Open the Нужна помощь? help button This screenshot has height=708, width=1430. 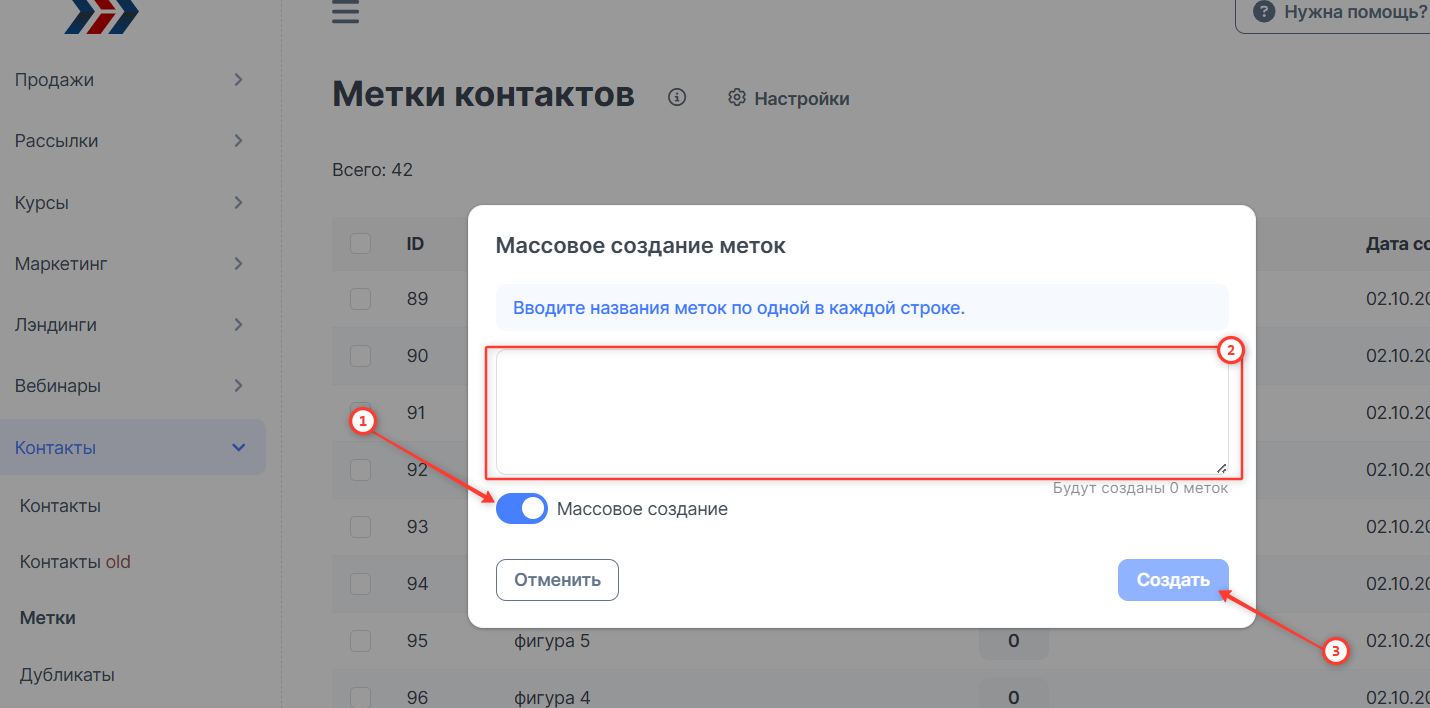click(x=1340, y=13)
